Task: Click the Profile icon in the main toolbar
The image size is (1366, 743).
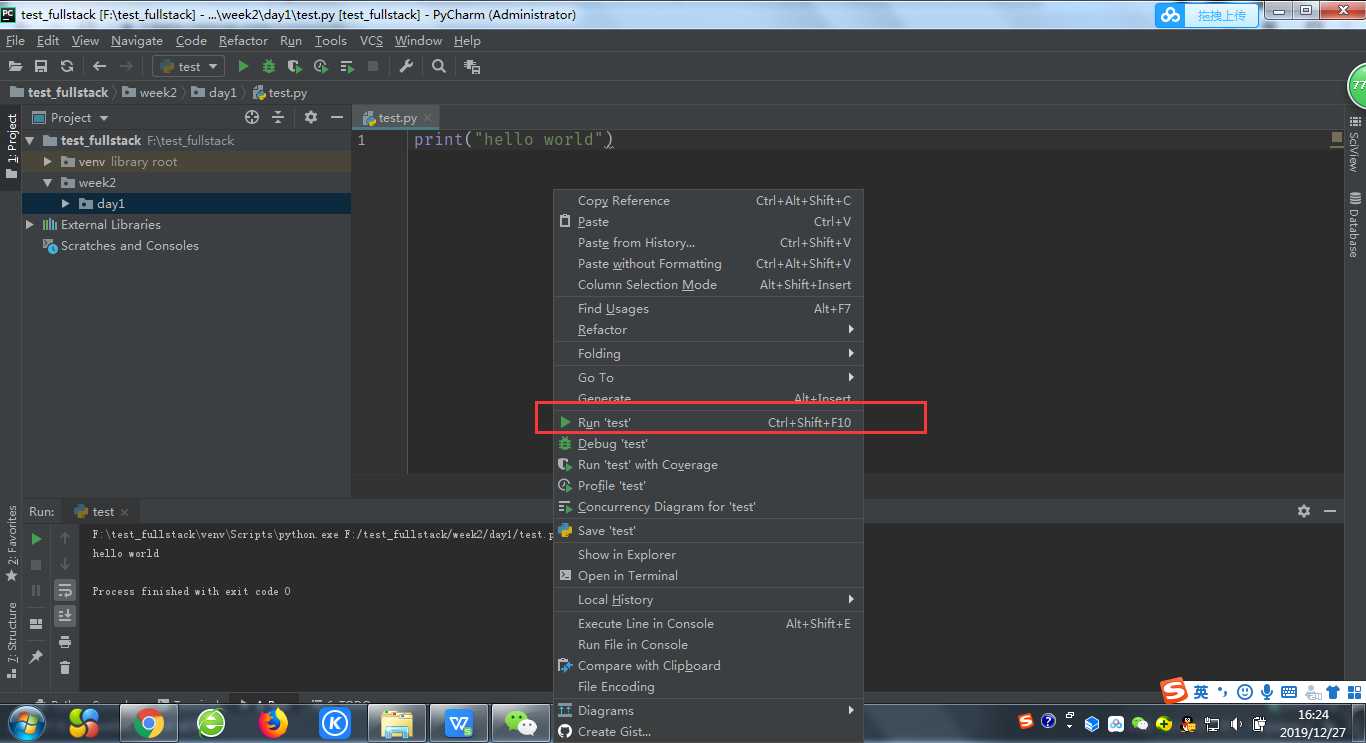Action: pos(320,66)
